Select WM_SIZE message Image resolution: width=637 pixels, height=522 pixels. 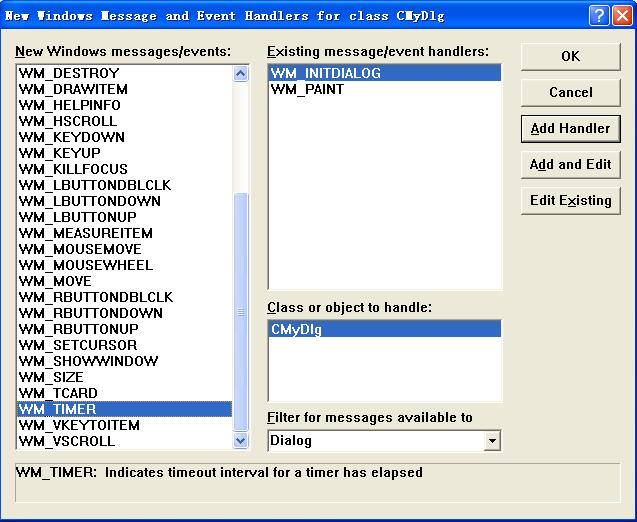[x=125, y=377]
